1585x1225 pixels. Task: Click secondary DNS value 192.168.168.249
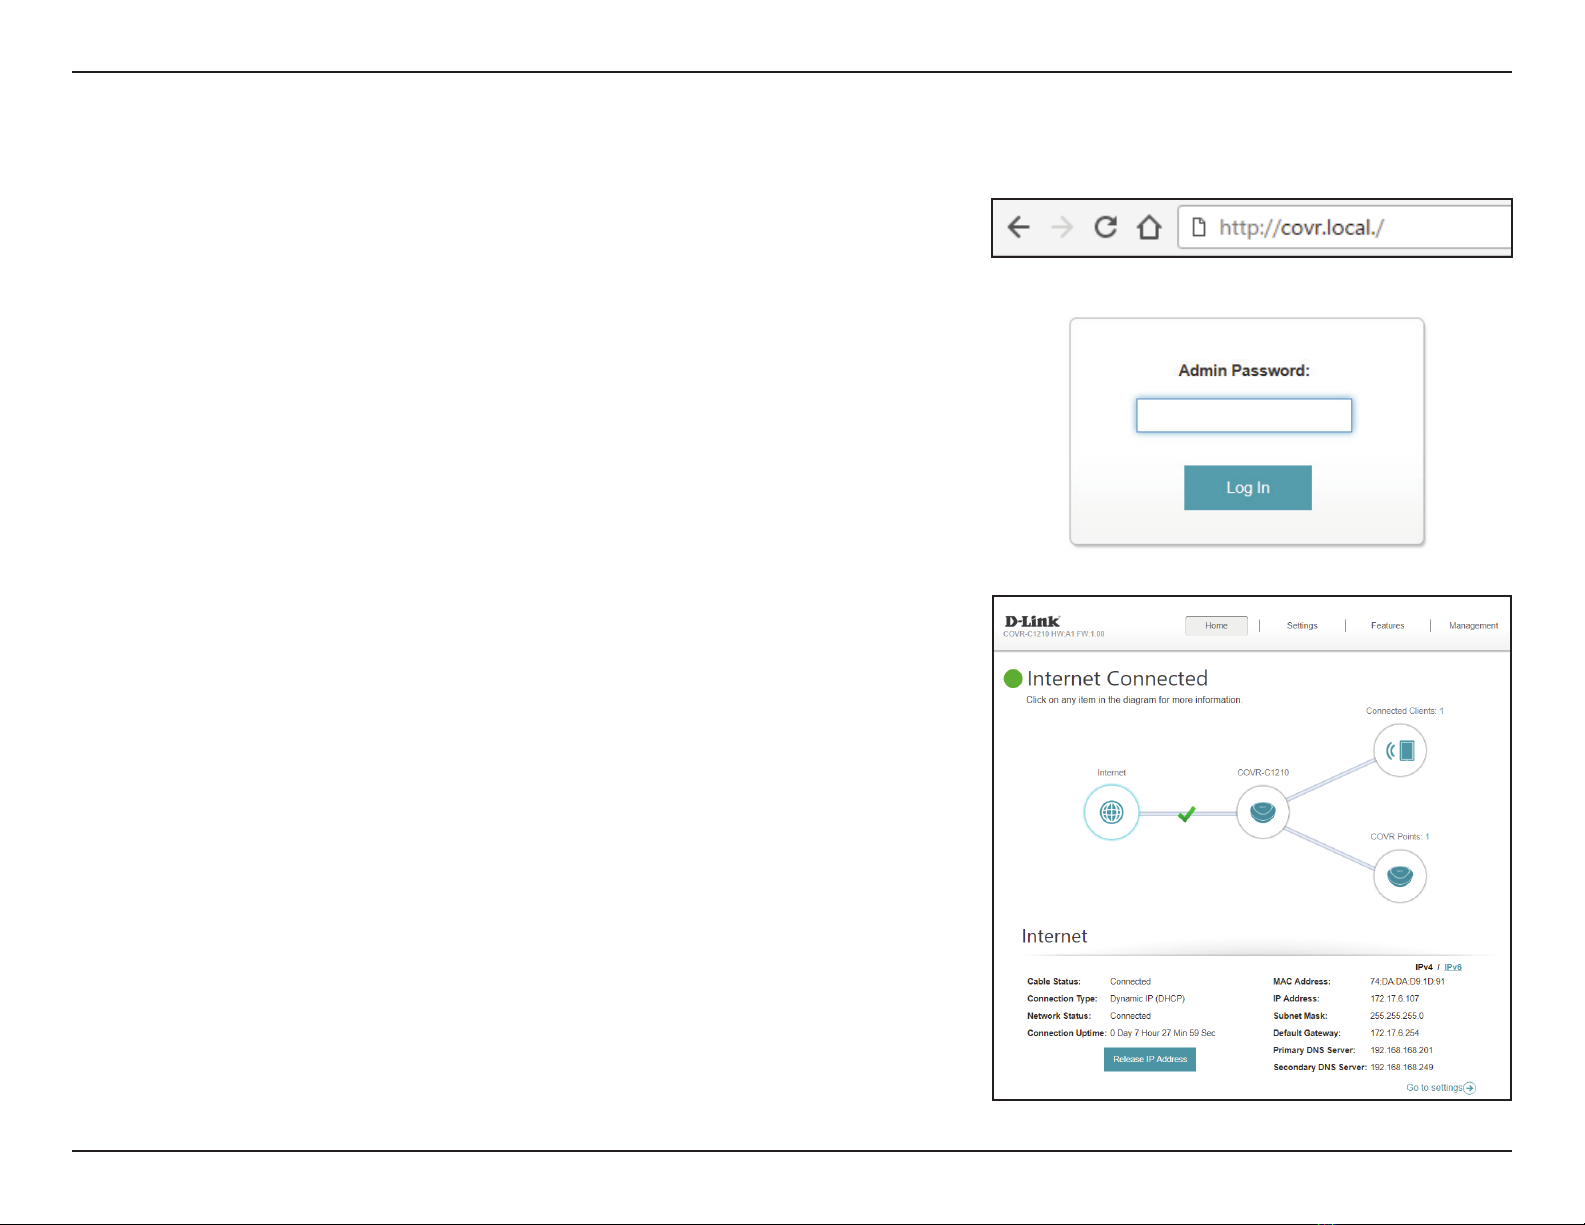point(1401,1067)
